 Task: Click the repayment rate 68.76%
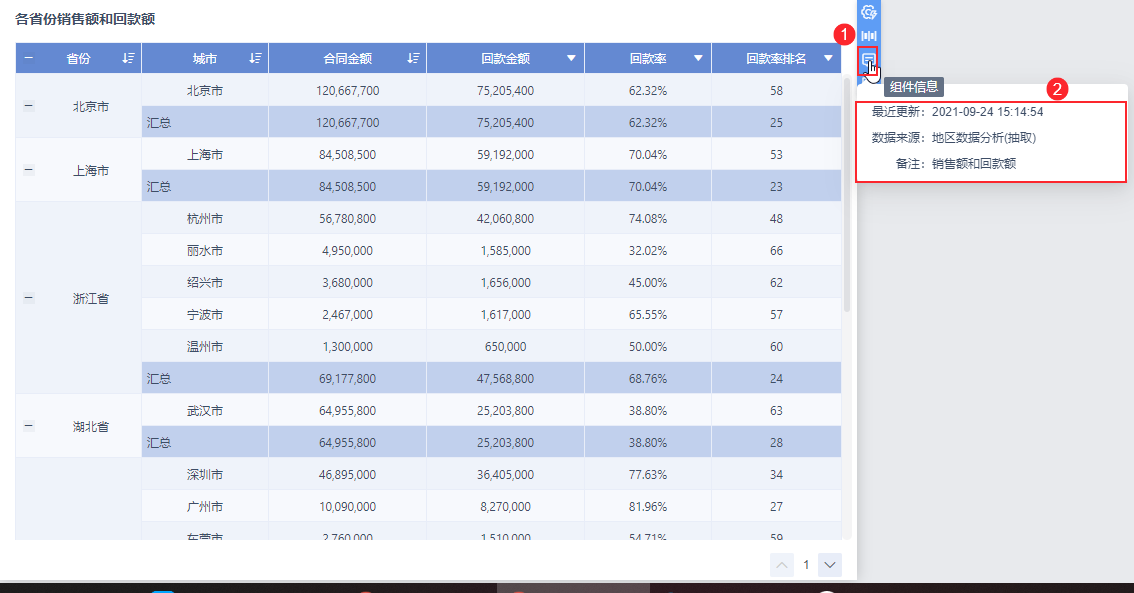click(648, 378)
